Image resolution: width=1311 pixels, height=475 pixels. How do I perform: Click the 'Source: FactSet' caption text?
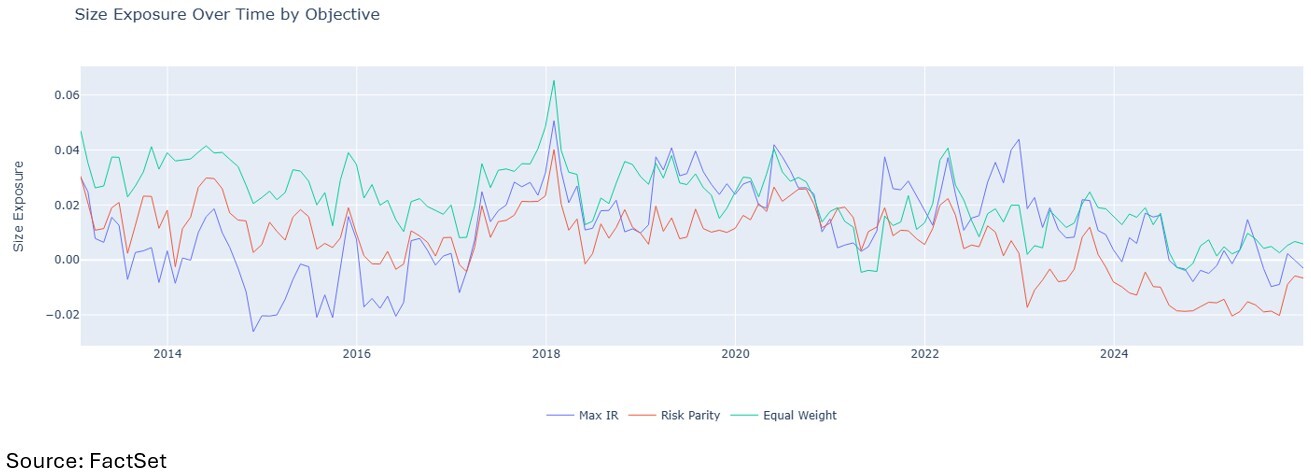(x=84, y=460)
